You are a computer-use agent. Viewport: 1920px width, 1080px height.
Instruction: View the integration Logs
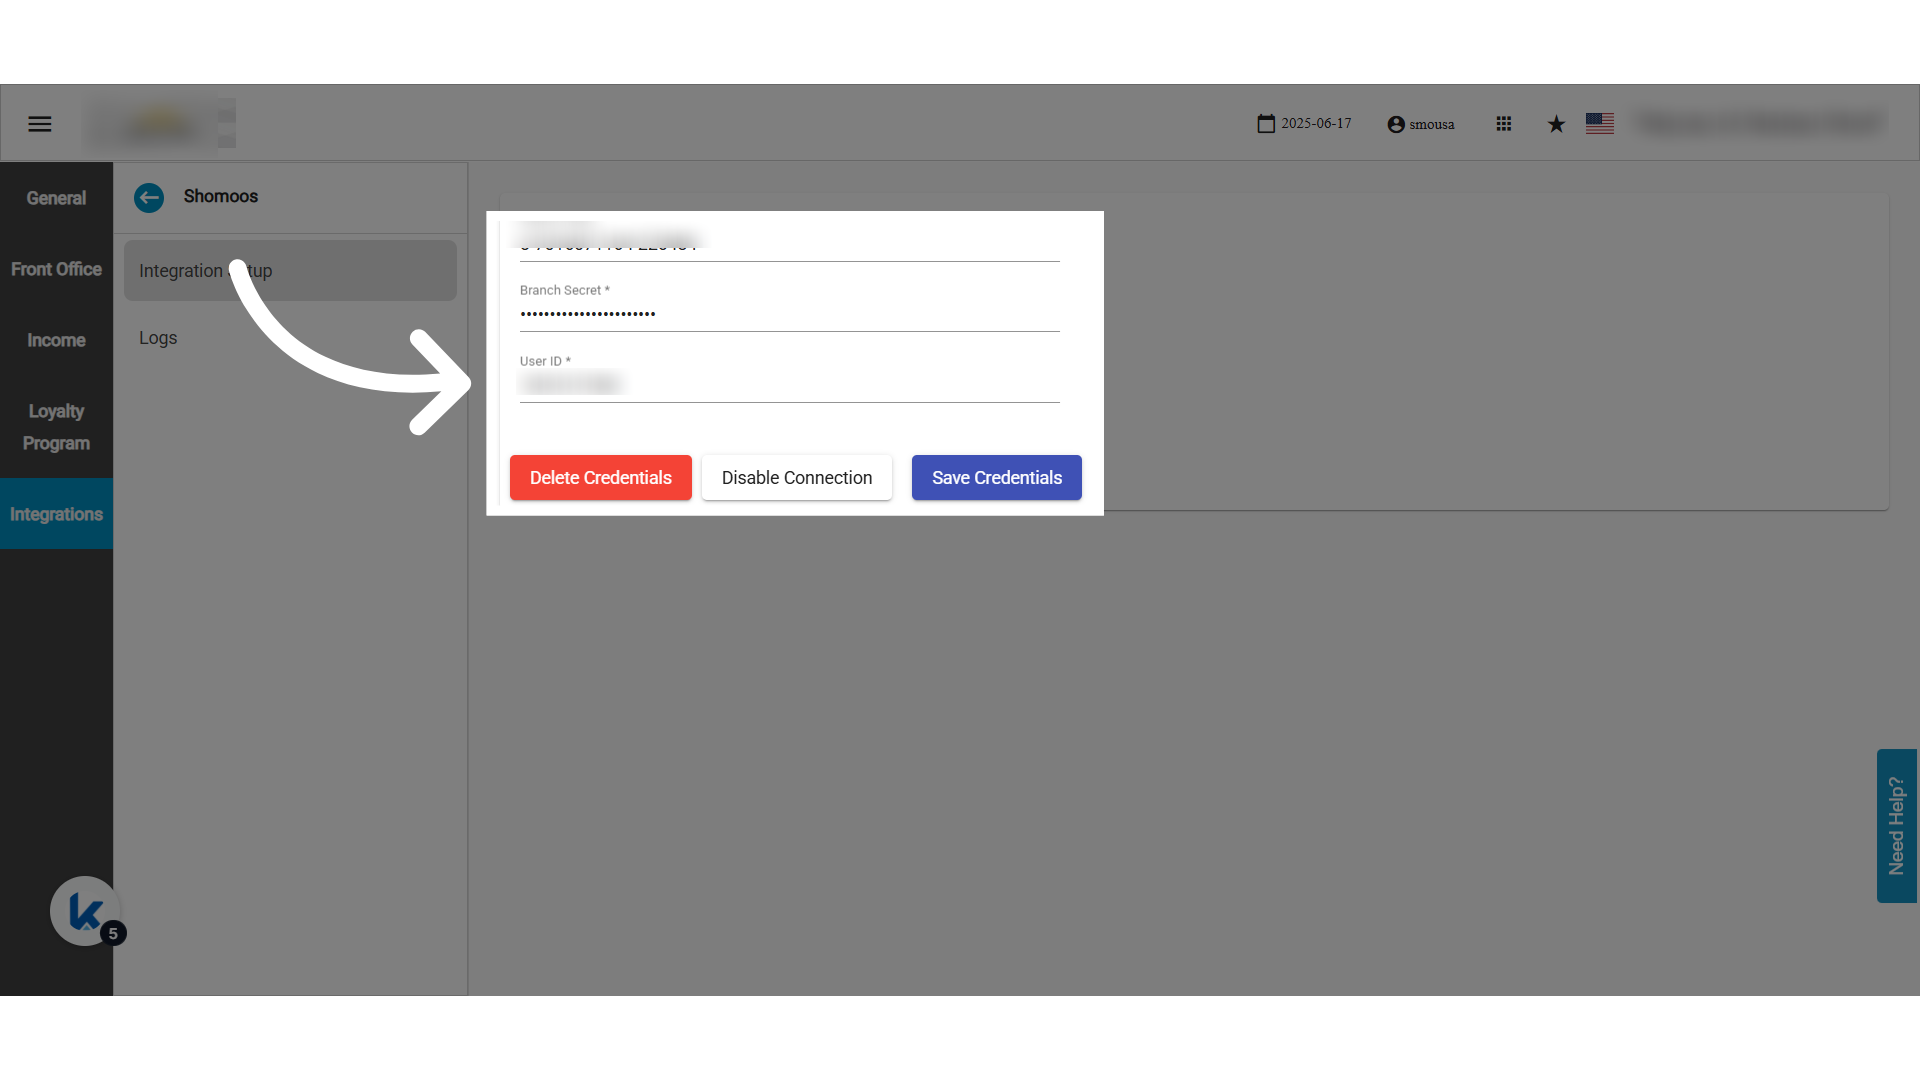290,338
